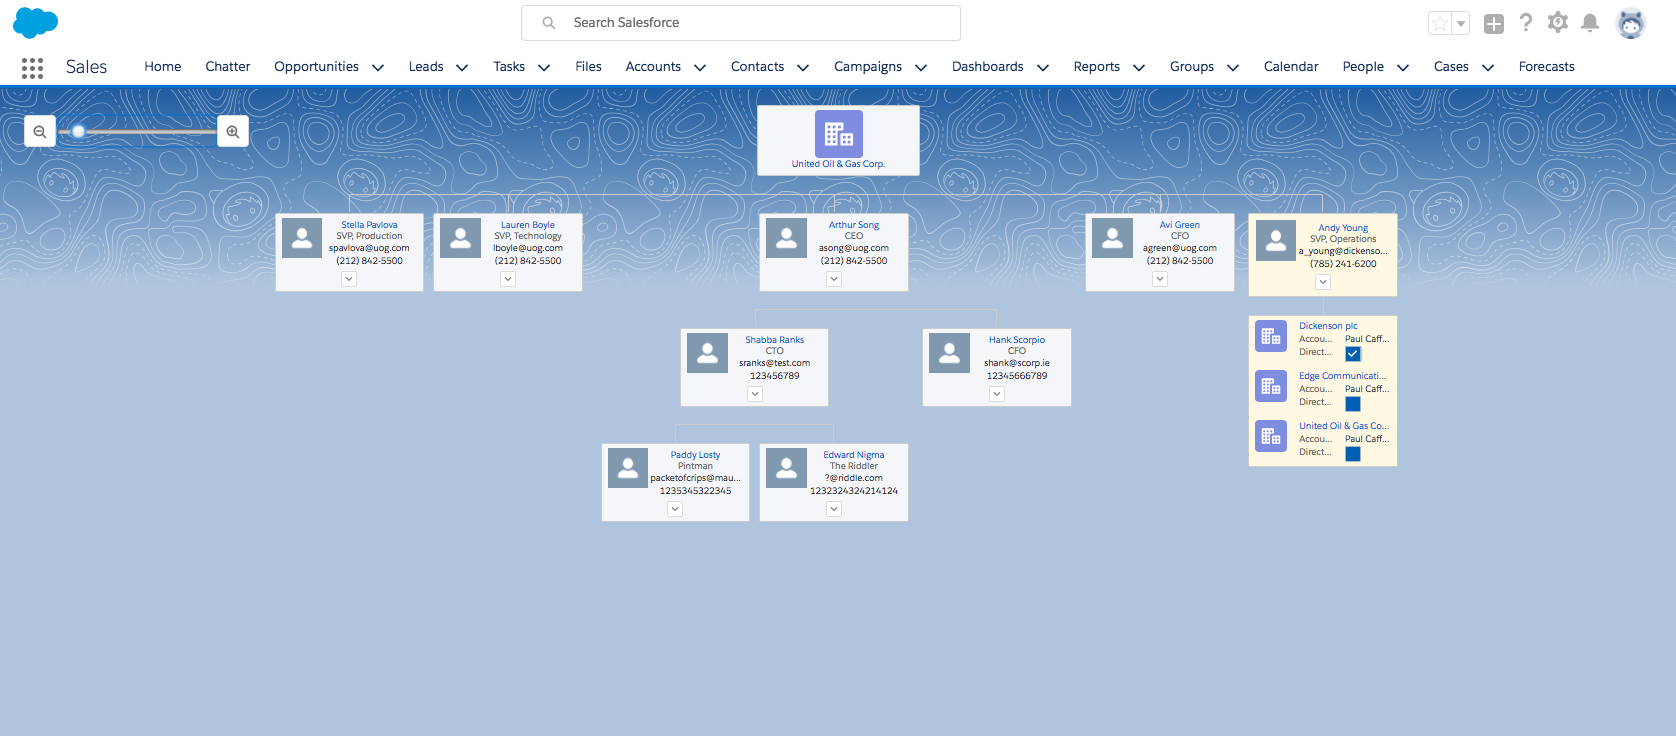Expand Shabba Ranks' card chevron
The width and height of the screenshot is (1676, 736).
755,394
